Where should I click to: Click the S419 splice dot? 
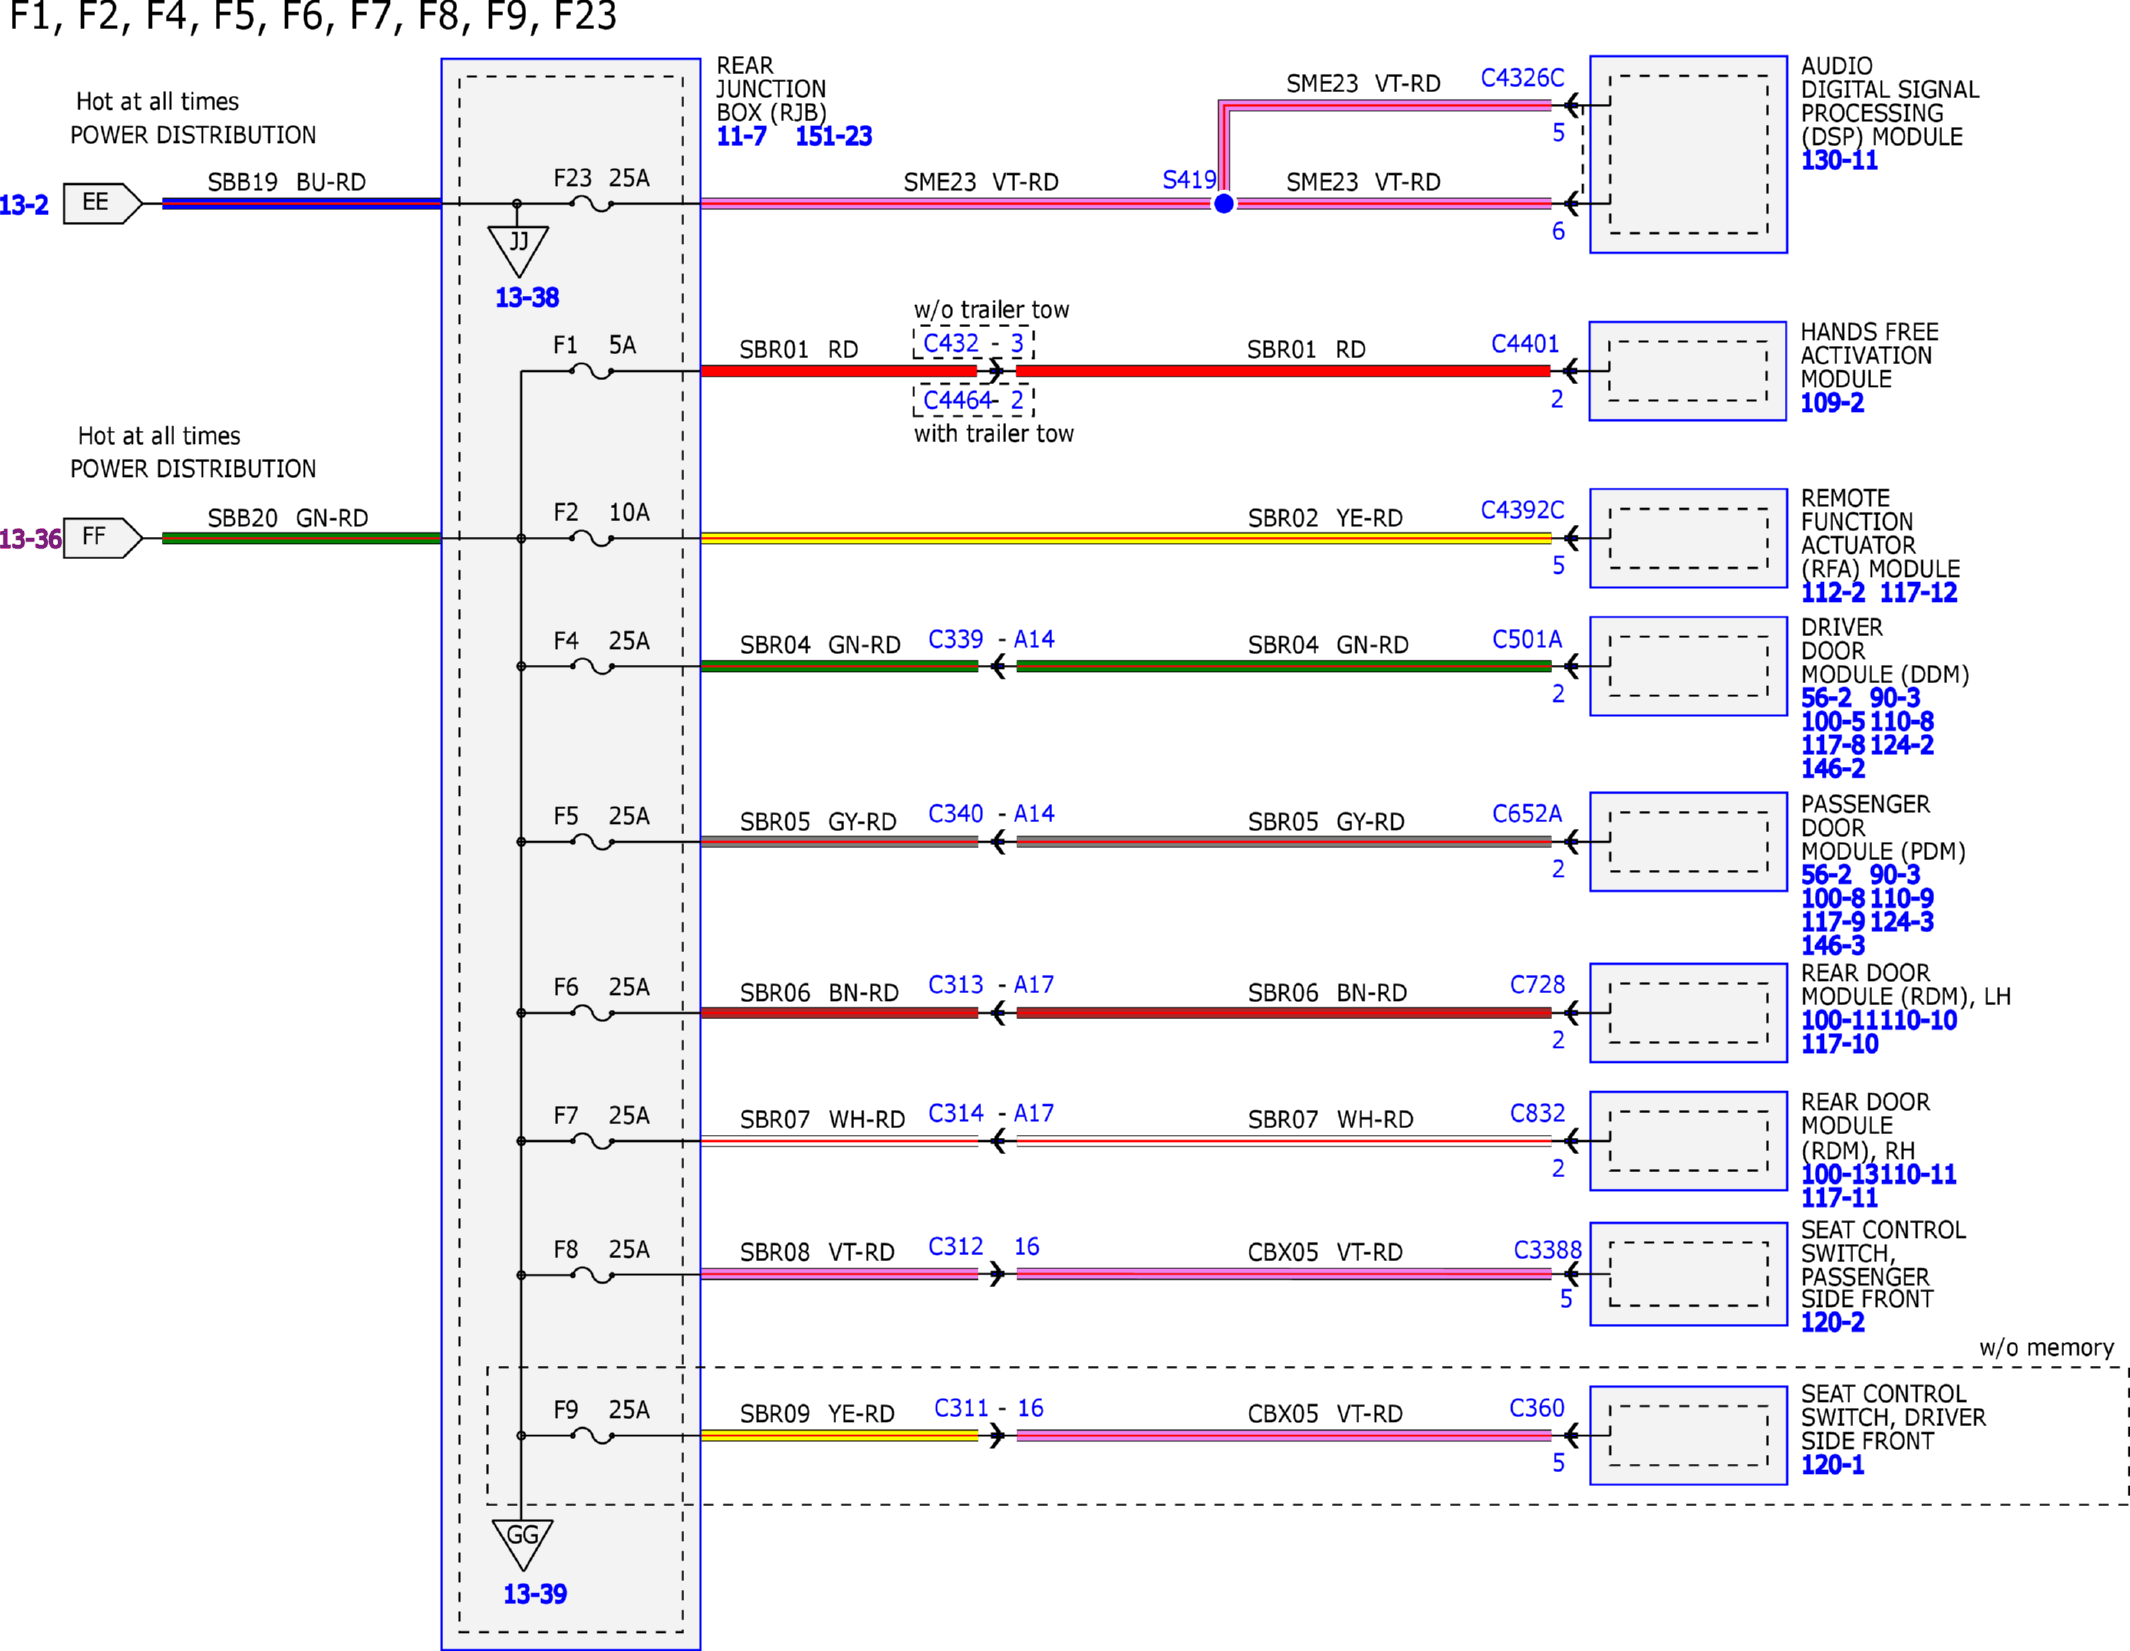coord(1224,204)
